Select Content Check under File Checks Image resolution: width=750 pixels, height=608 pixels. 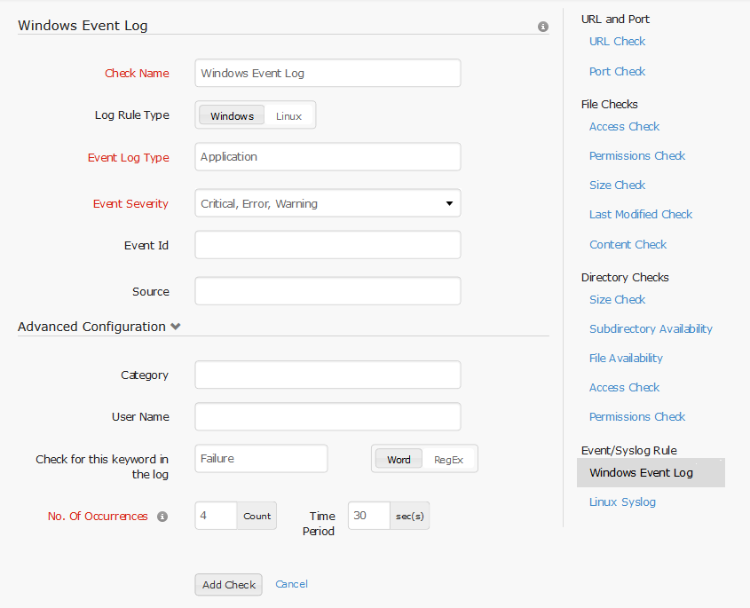tap(627, 245)
